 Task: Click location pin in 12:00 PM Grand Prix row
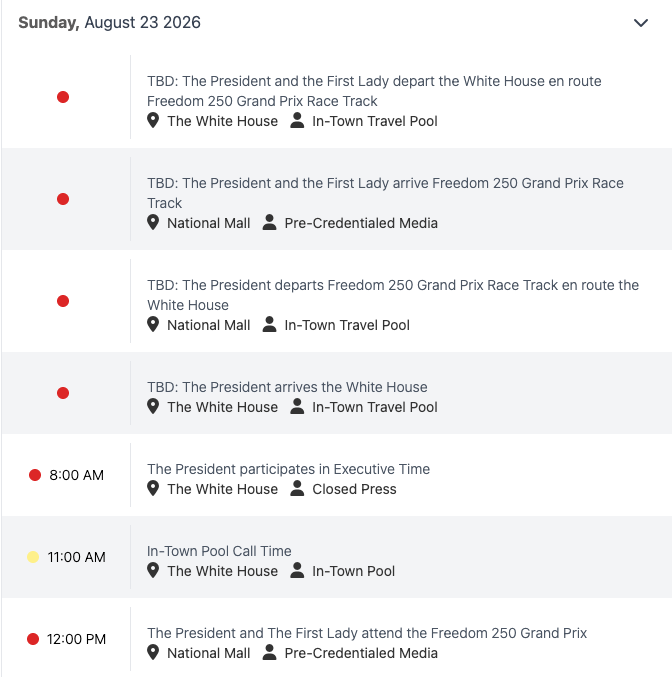153,652
